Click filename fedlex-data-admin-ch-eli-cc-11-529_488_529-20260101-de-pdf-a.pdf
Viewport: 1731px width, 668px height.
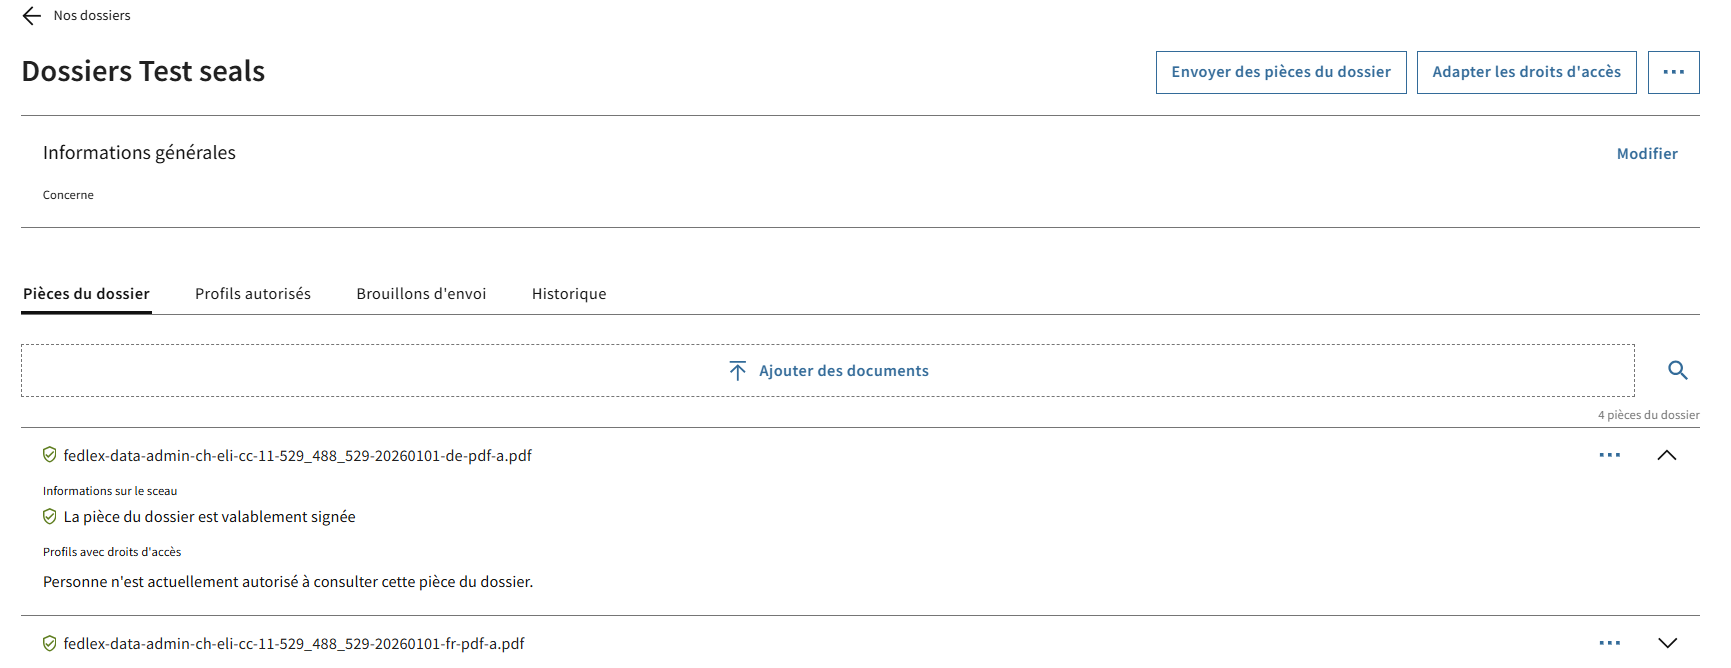(x=297, y=456)
